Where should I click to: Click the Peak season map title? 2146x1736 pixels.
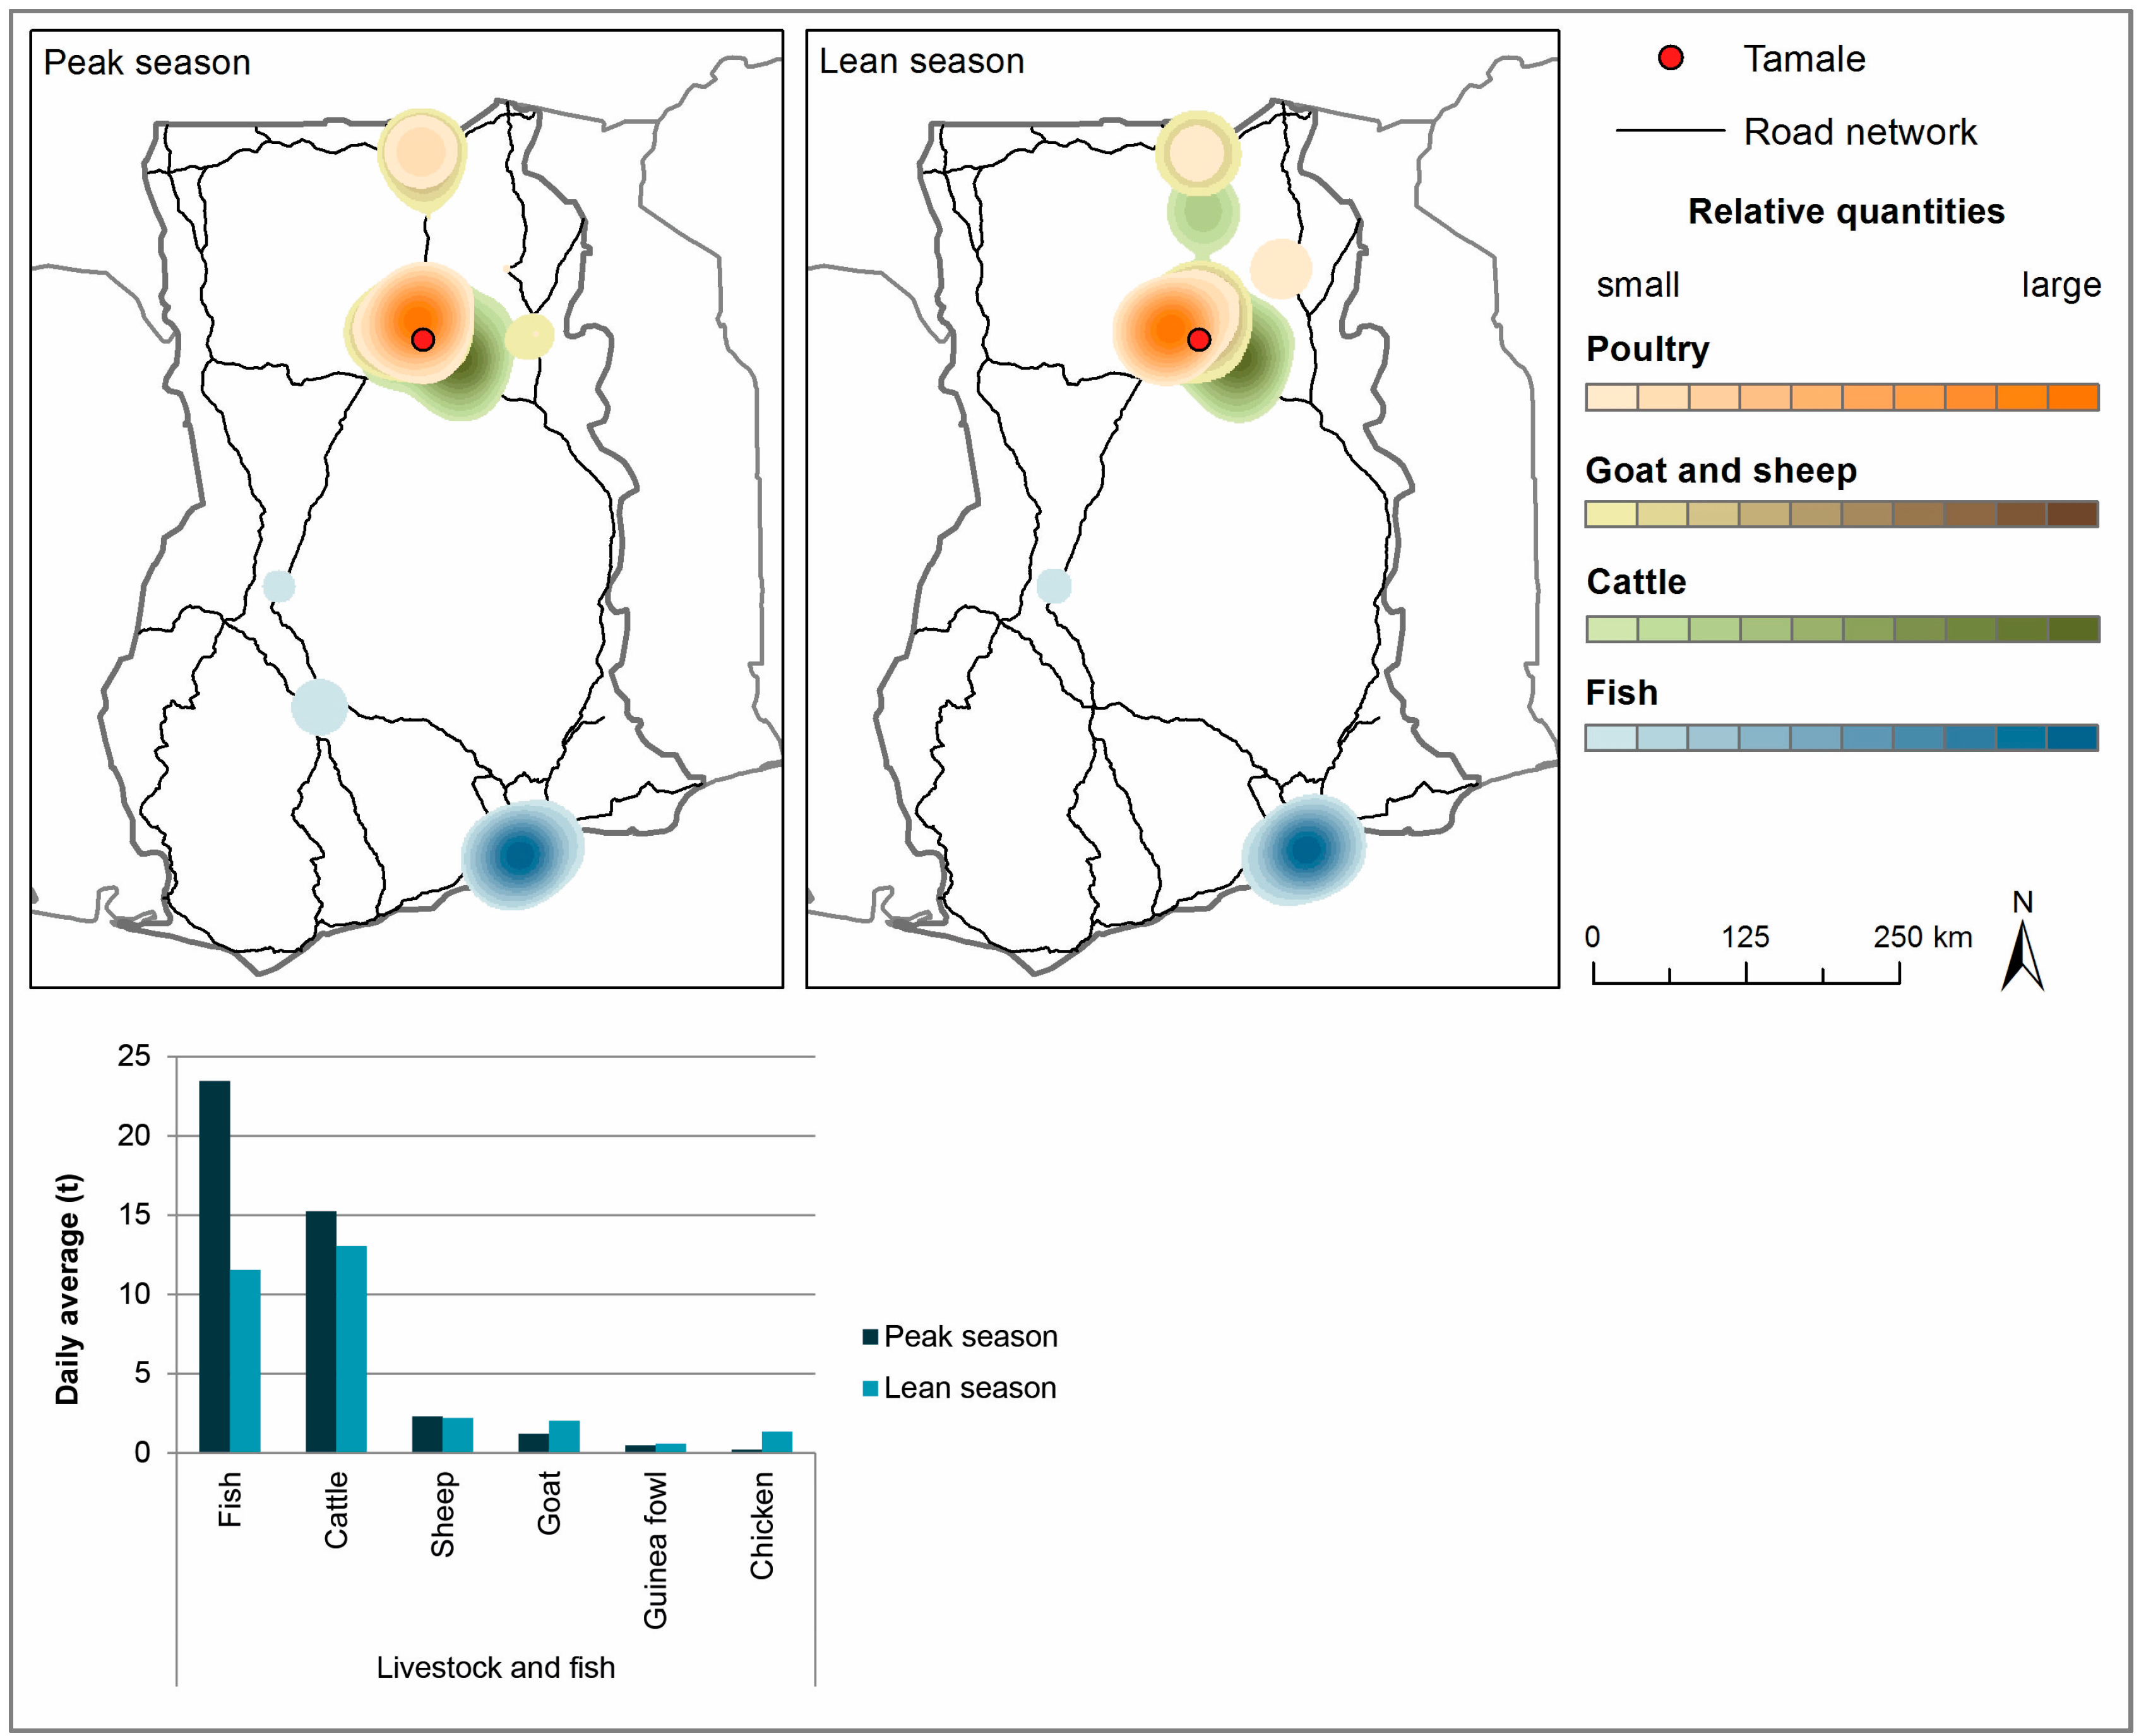[147, 63]
